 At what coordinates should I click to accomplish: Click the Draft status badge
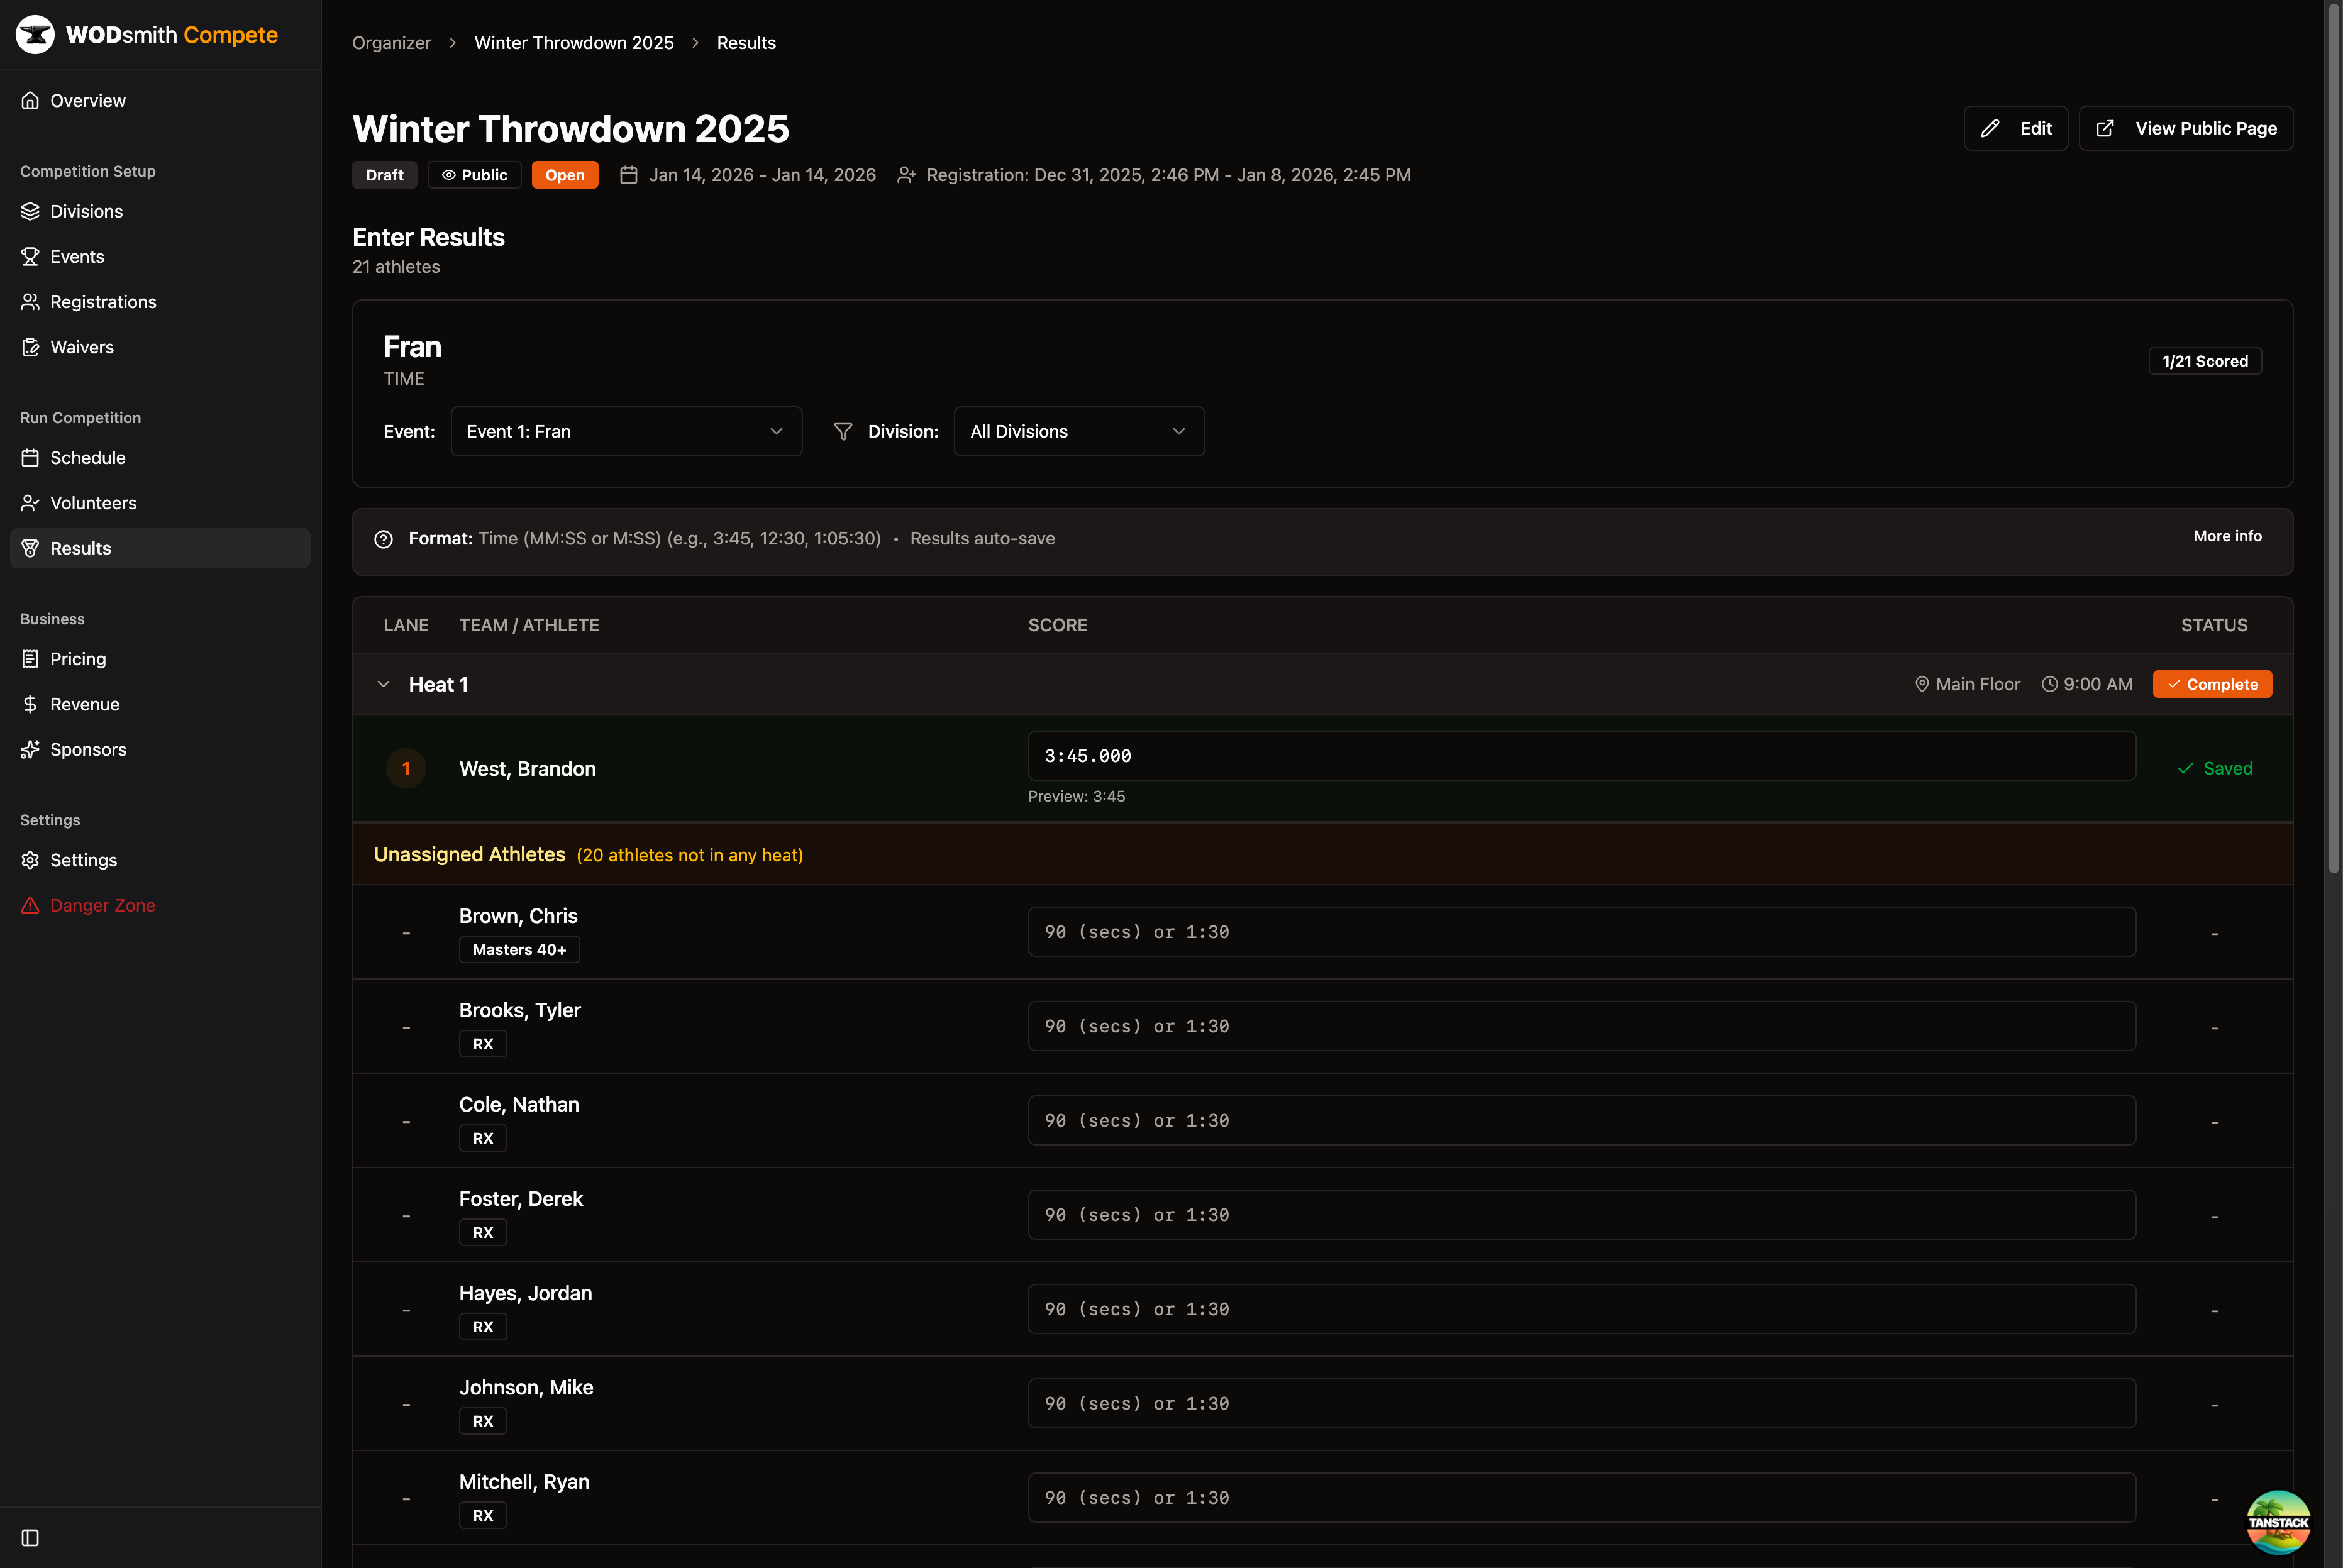(384, 175)
